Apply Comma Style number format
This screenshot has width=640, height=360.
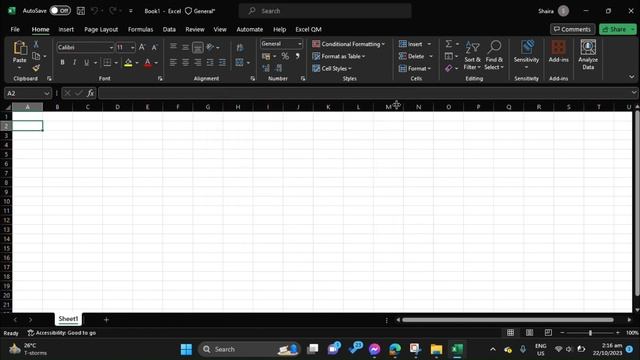point(298,56)
